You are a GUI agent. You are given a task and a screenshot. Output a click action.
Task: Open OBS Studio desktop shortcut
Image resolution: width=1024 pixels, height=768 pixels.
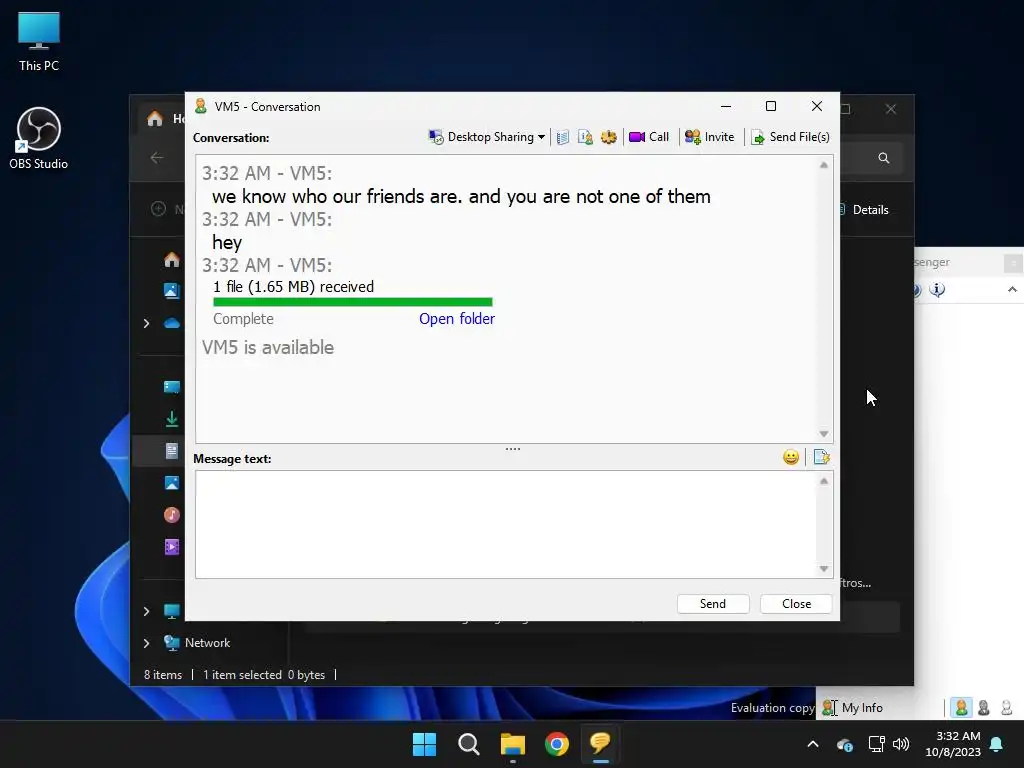(39, 138)
